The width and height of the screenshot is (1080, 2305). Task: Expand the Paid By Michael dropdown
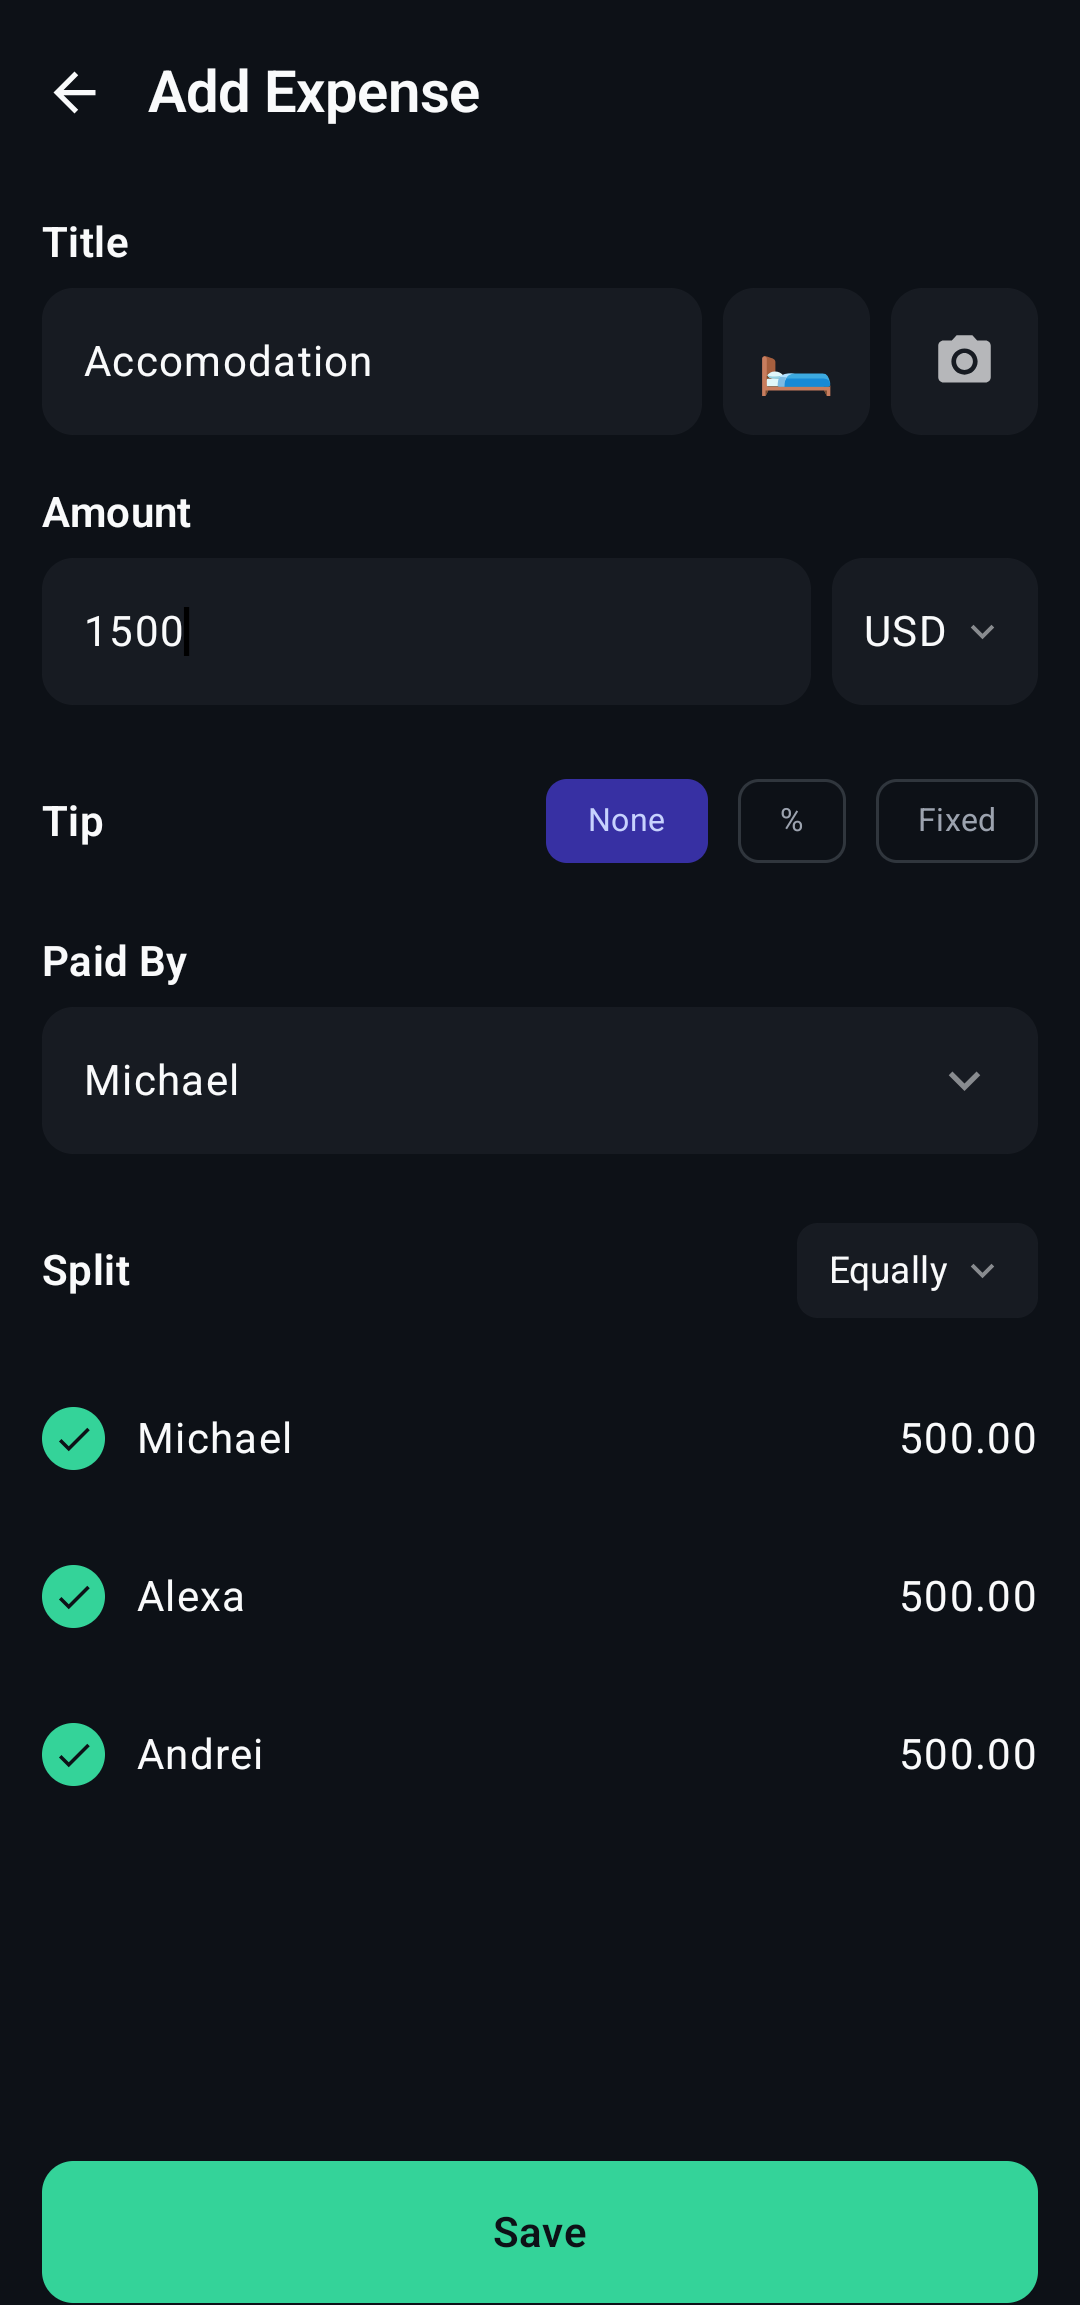coord(540,1081)
